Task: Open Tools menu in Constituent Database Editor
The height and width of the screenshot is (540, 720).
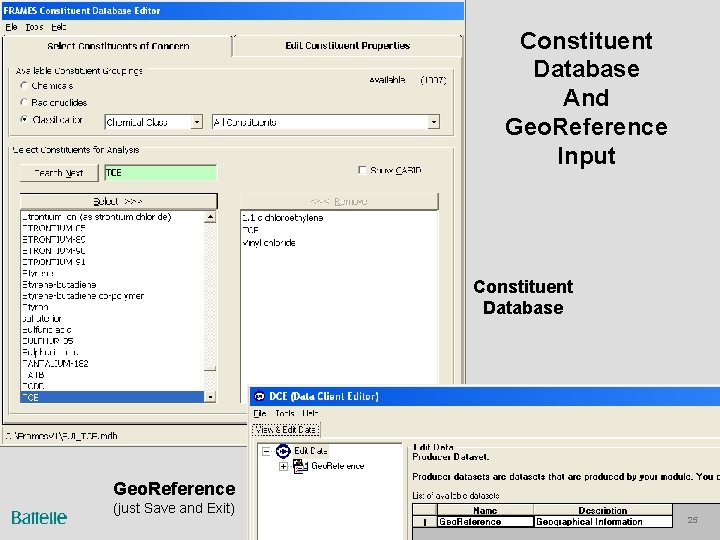Action: point(34,27)
